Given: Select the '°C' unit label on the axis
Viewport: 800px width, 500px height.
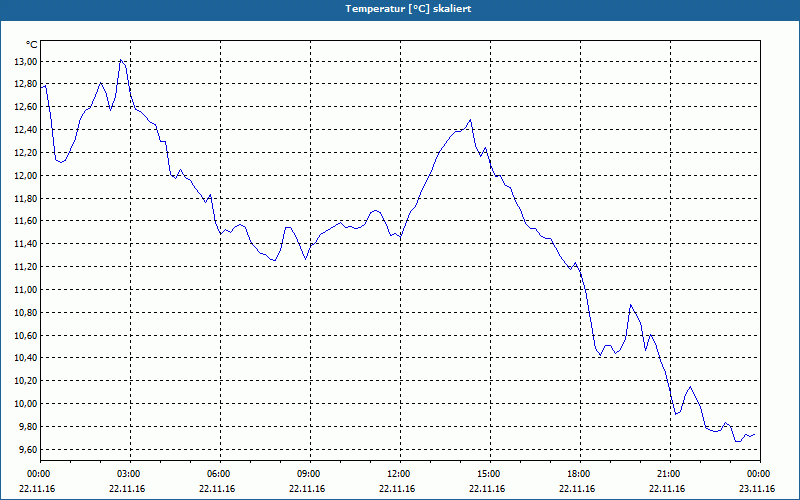Looking at the screenshot, I should click(x=31, y=45).
